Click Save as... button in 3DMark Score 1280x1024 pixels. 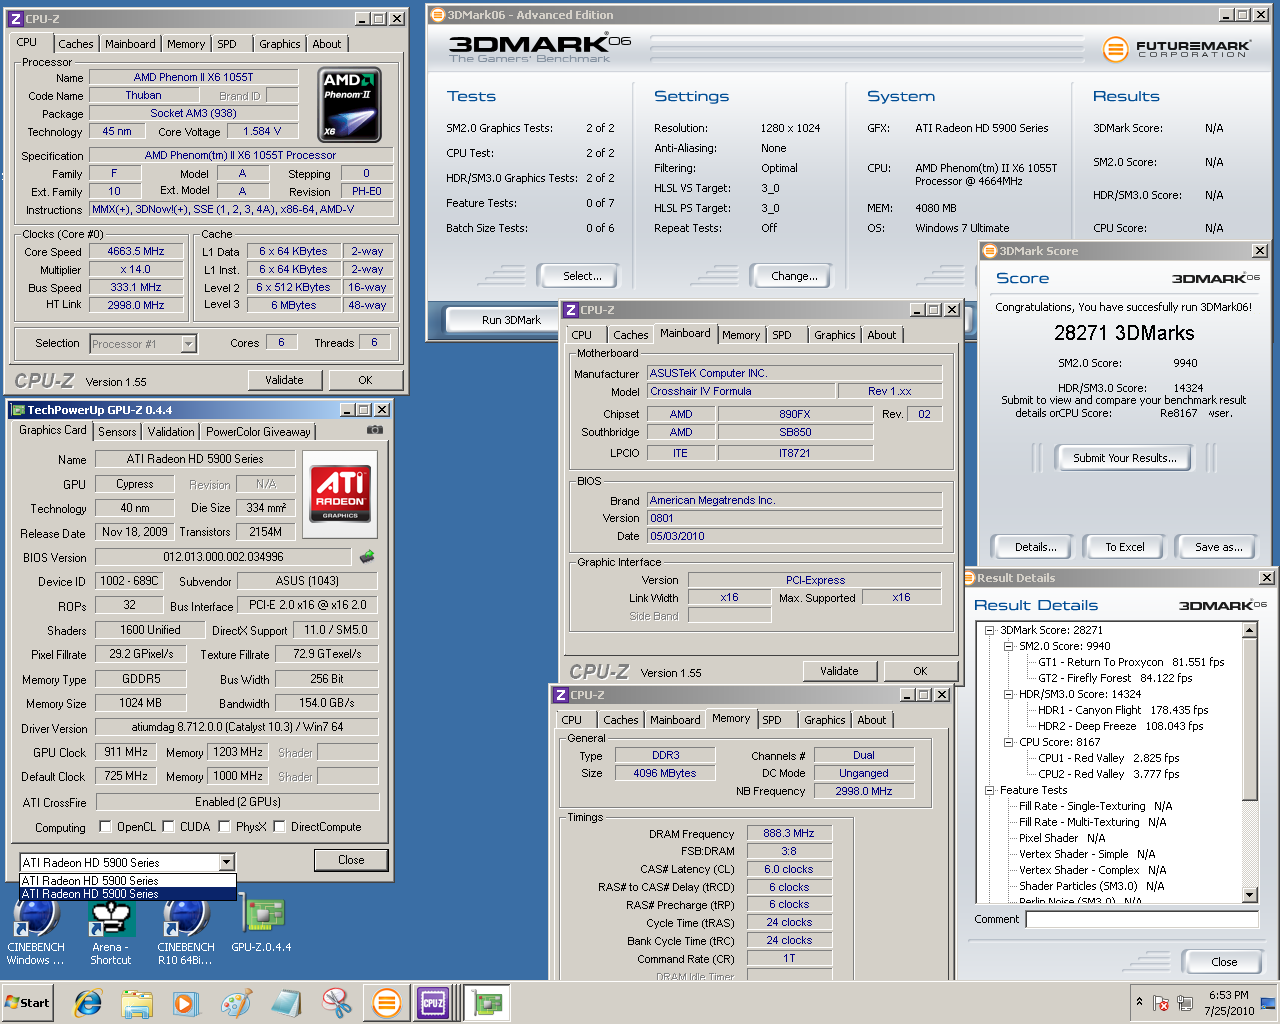[x=1218, y=547]
